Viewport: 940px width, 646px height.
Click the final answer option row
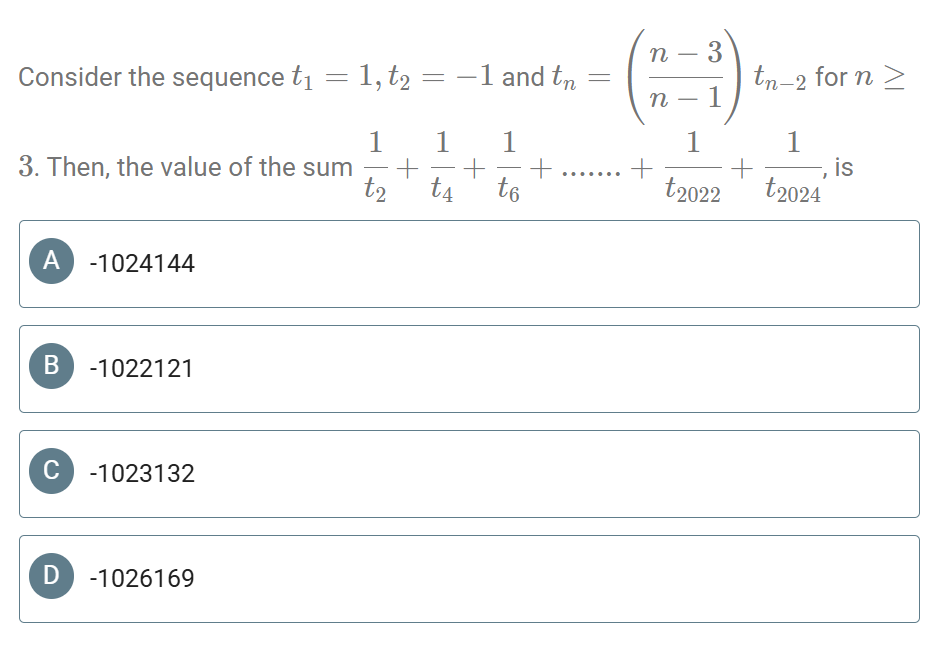click(x=468, y=578)
